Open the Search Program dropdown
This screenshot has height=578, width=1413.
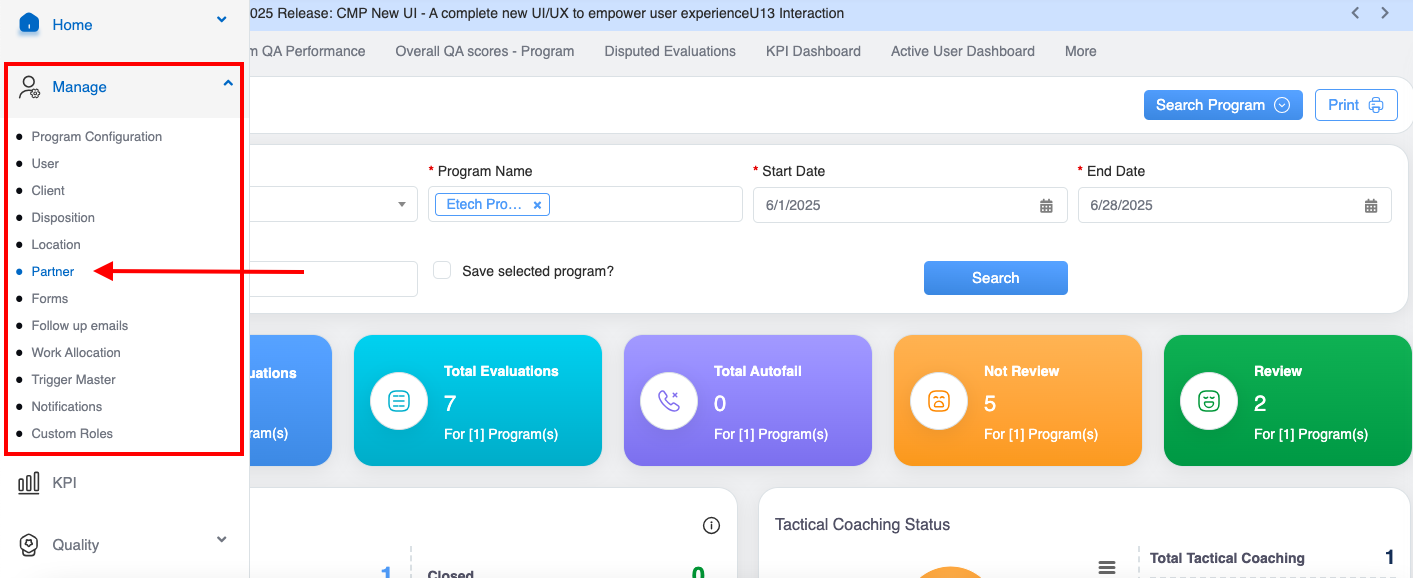(x=1222, y=105)
